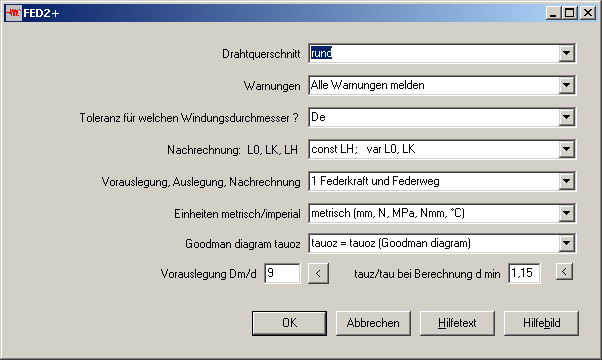This screenshot has height=360, width=602.
Task: Show the Hilfebild help image
Action: click(541, 323)
